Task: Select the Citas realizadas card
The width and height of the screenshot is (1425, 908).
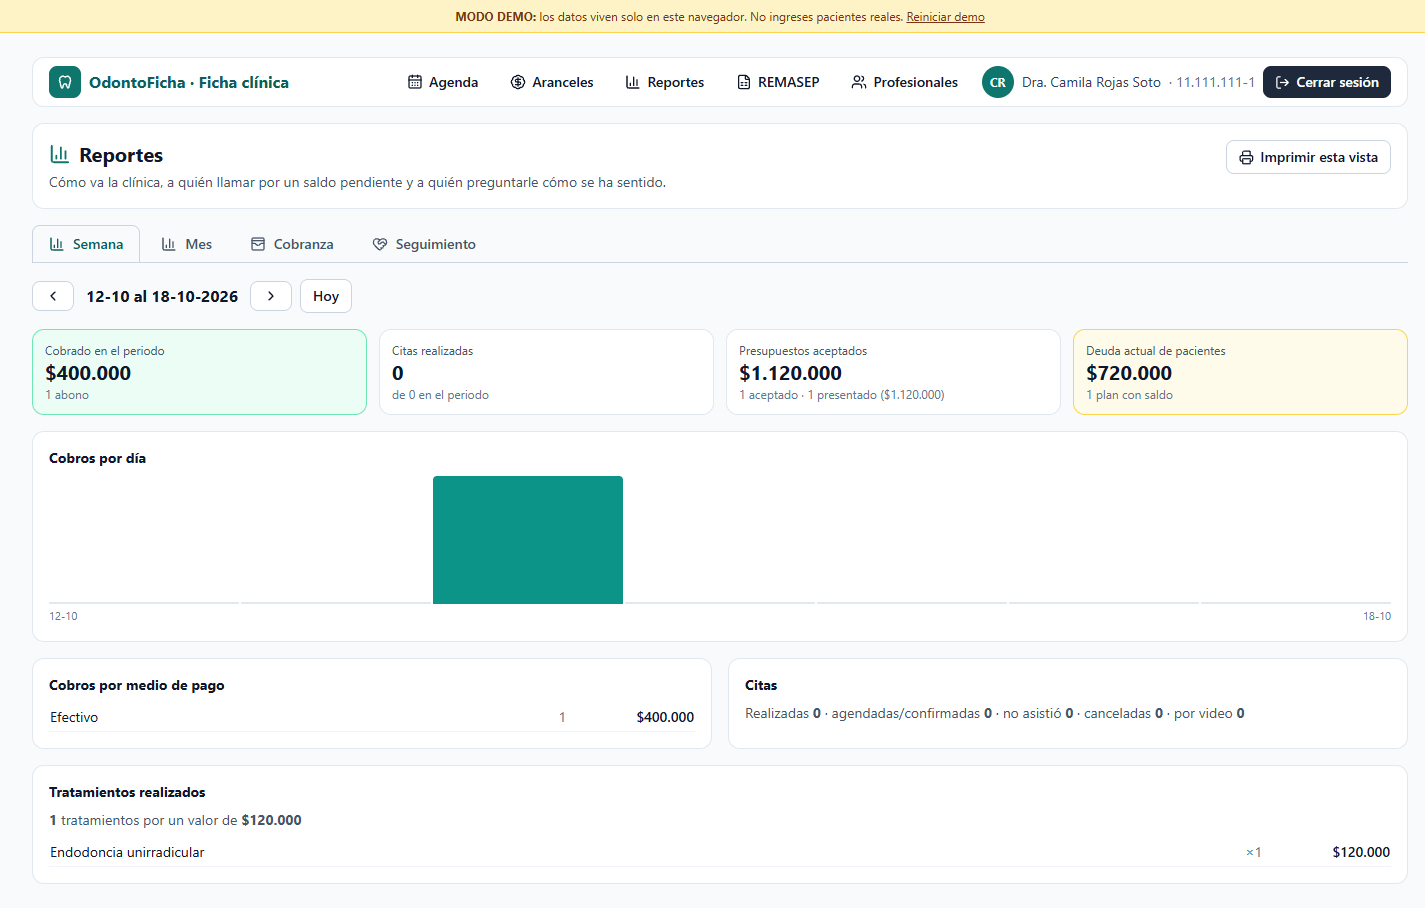Action: pos(546,372)
